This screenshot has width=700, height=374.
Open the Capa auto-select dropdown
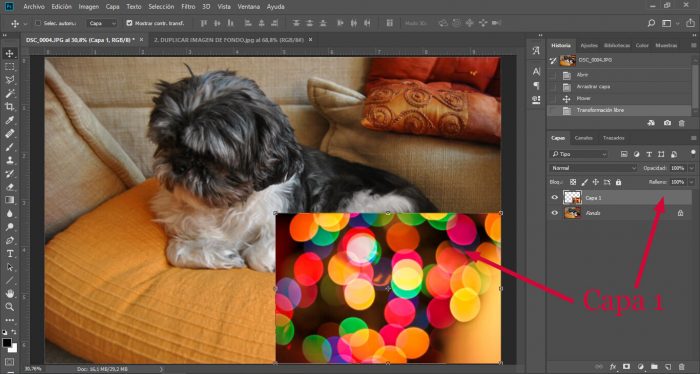pyautogui.click(x=102, y=23)
